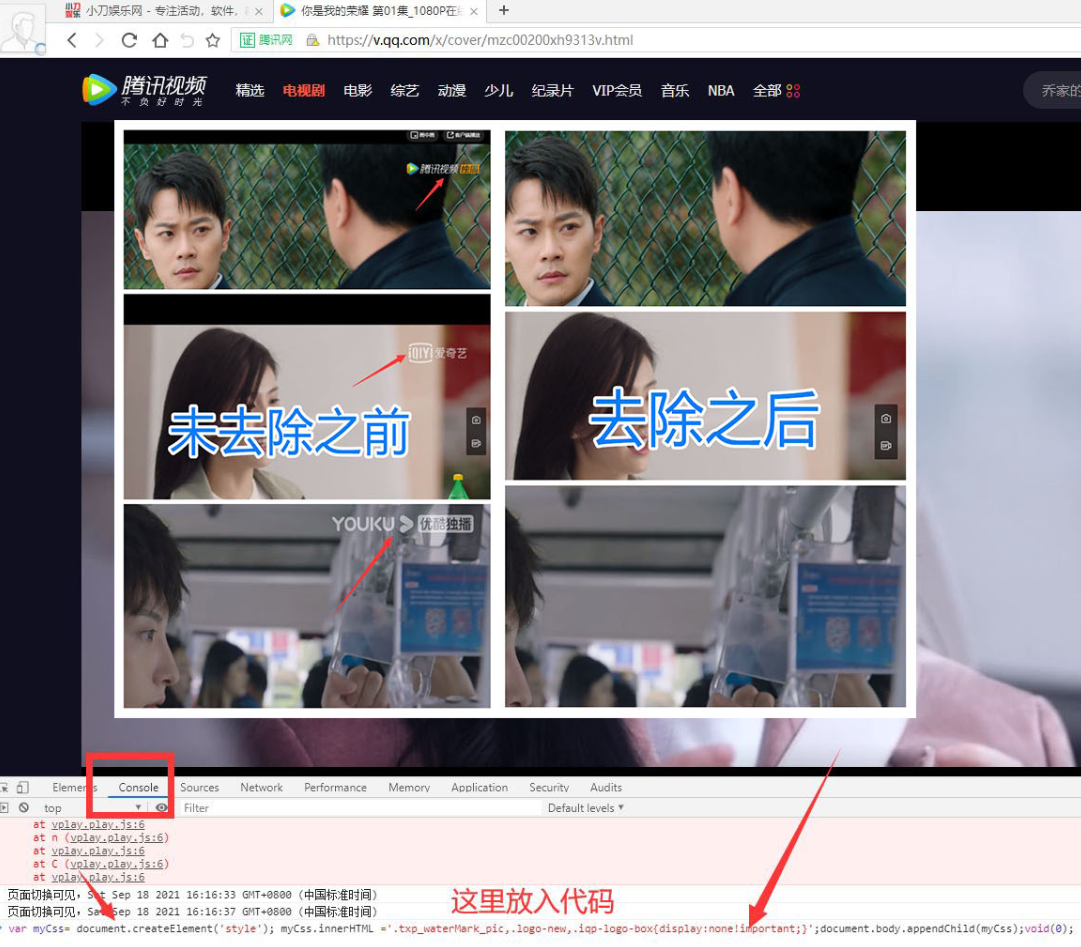
Task: Click the user profile avatar
Action: click(21, 30)
